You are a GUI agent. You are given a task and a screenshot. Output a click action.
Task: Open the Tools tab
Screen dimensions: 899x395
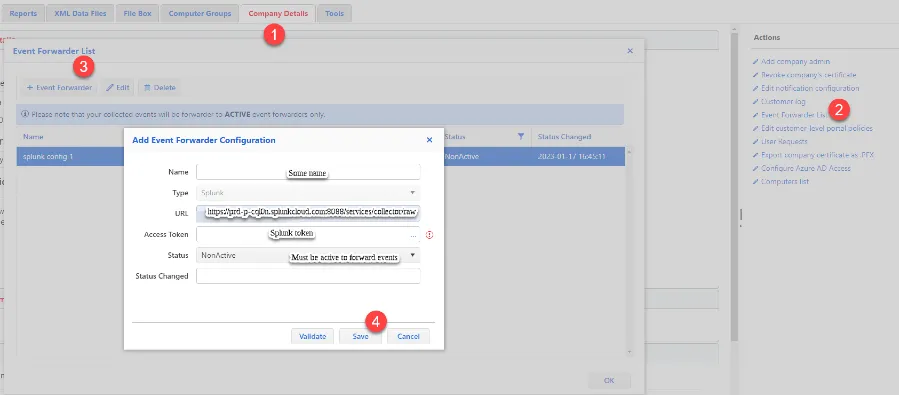click(x=334, y=13)
